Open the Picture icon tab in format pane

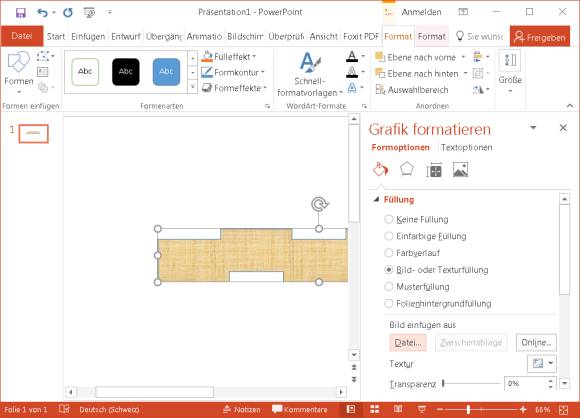460,170
